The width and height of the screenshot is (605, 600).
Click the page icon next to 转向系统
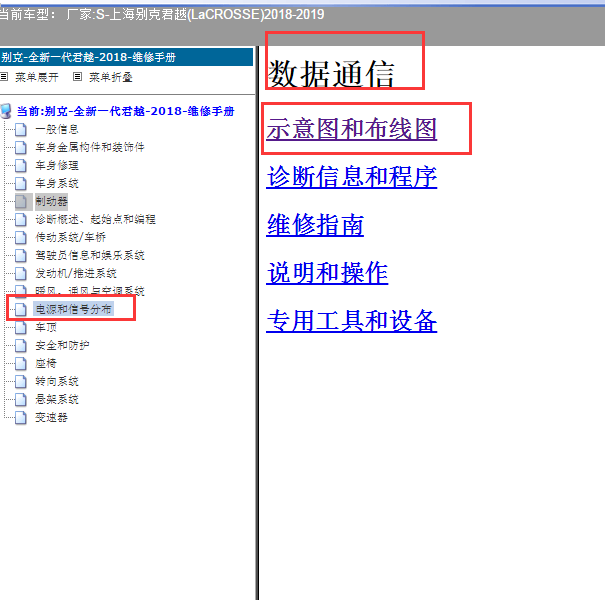click(21, 382)
